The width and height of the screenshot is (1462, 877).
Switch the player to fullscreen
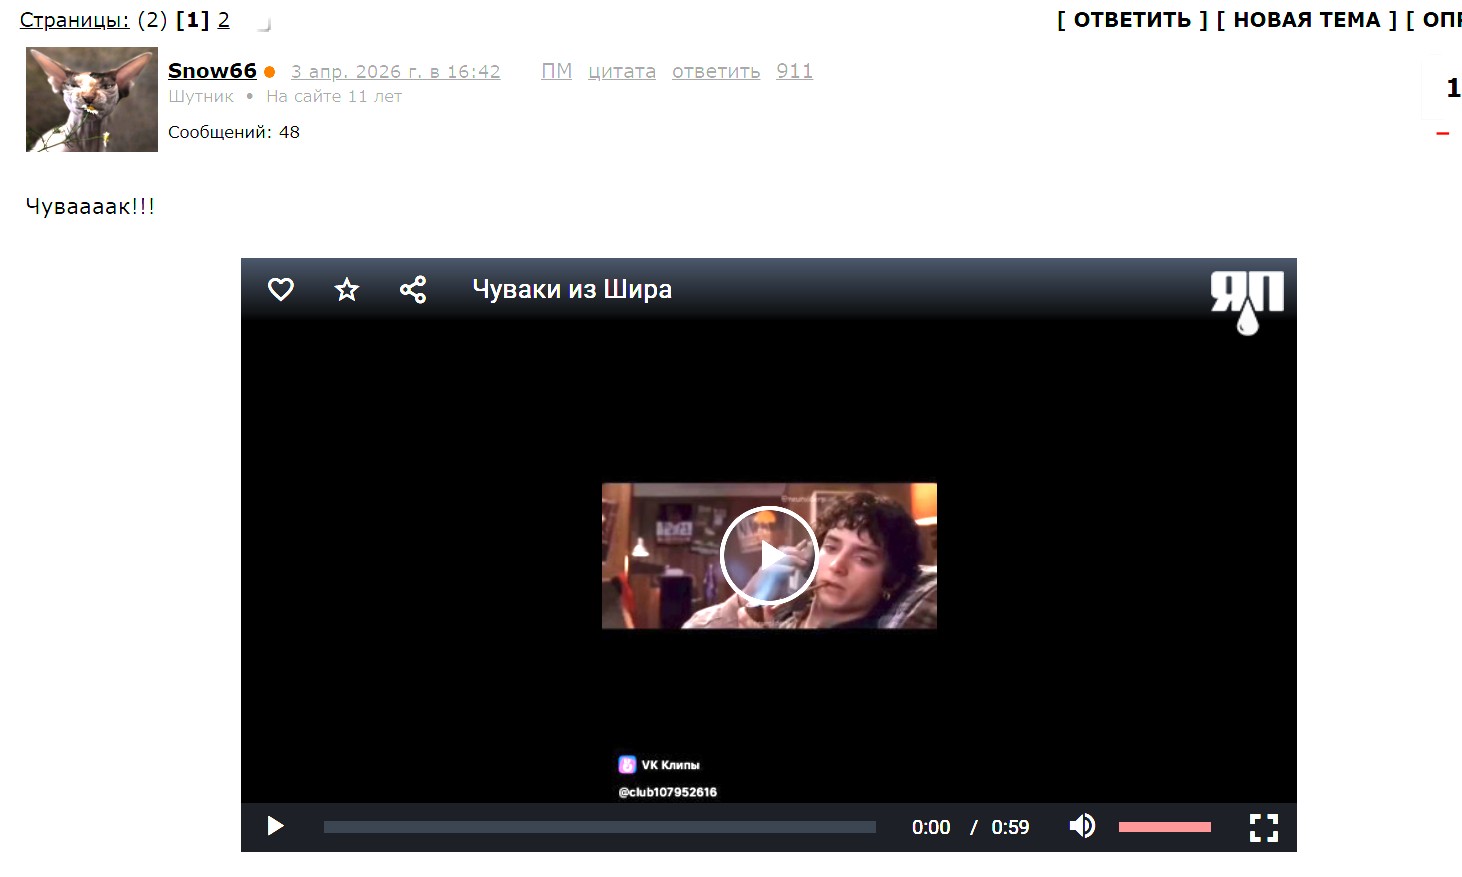(1264, 827)
